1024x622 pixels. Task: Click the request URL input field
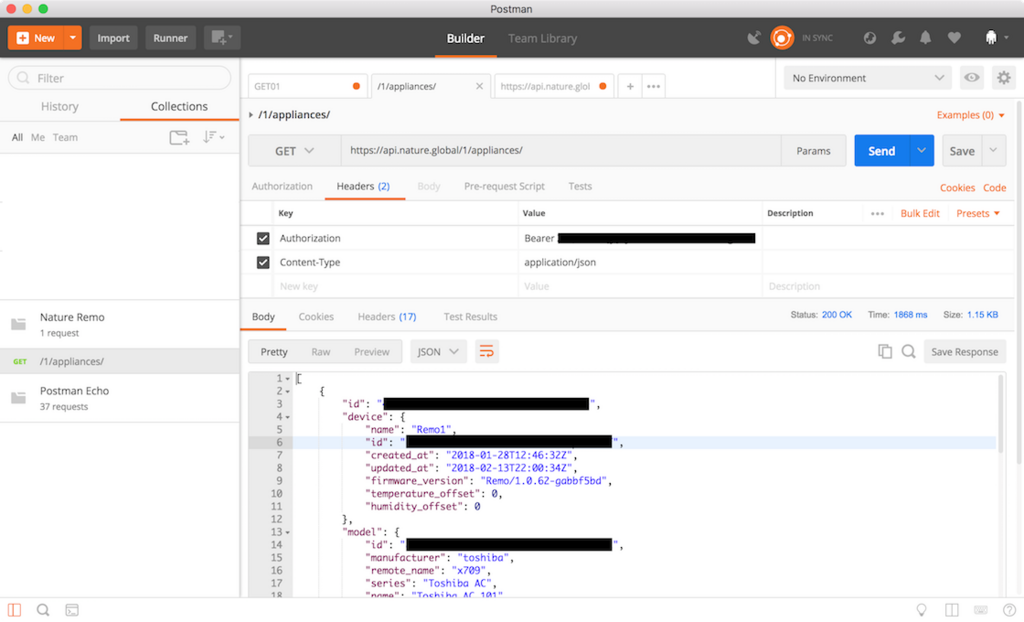click(x=561, y=151)
